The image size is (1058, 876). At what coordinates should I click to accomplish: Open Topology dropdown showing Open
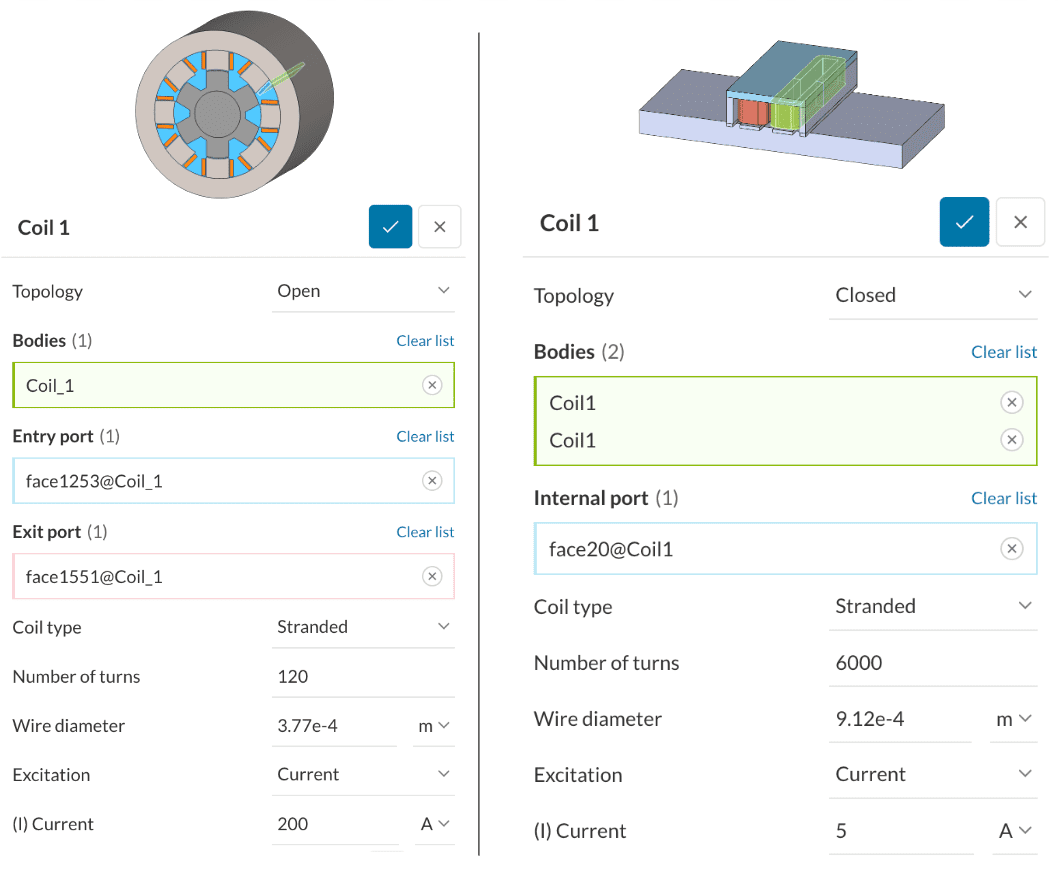pos(363,291)
